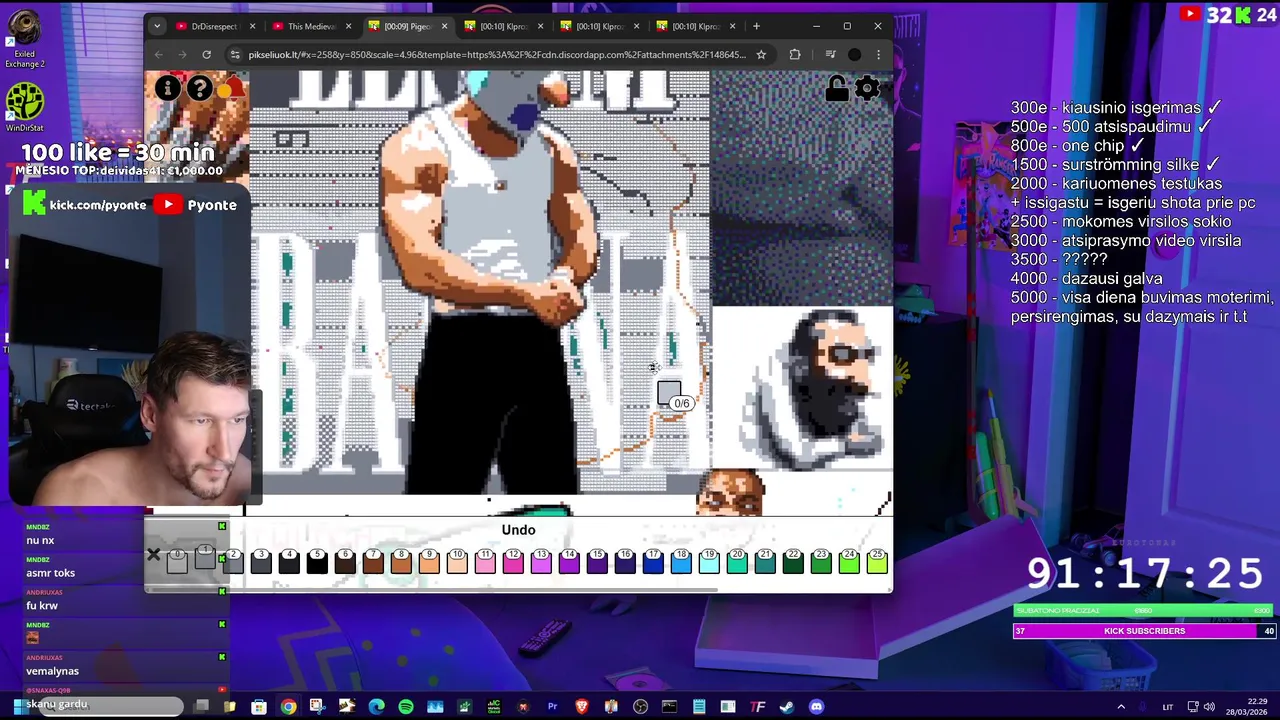Viewport: 1280px width, 720px height.
Task: Choose peach color swatch number 9
Action: click(x=429, y=562)
